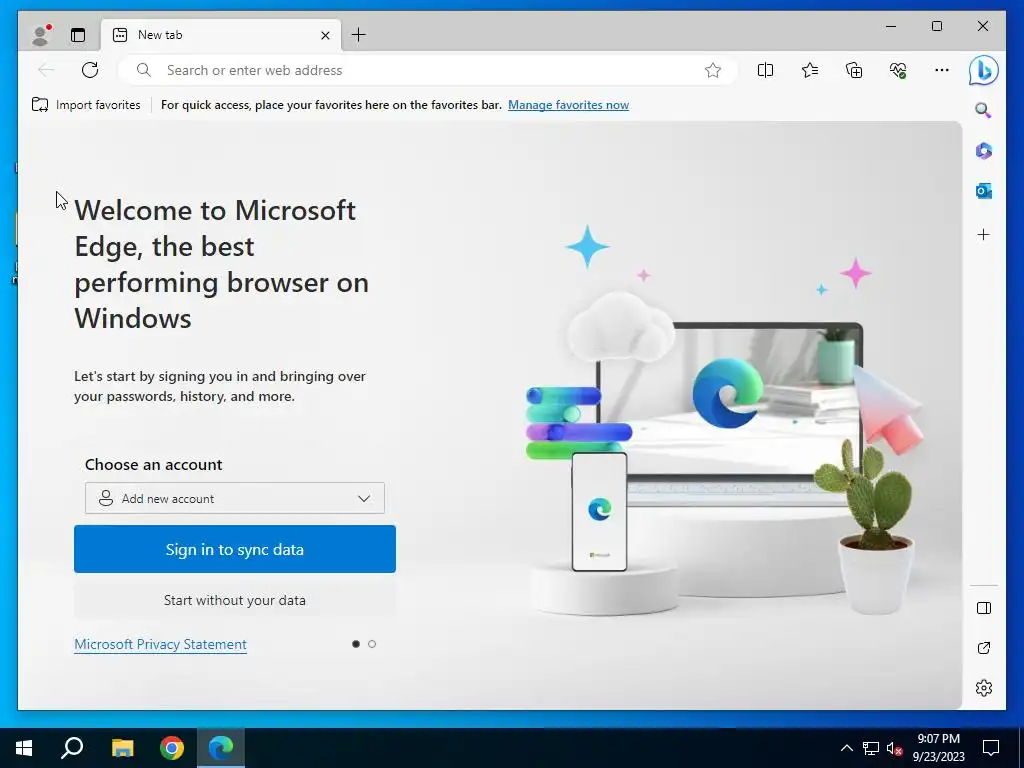
Task: Expand the Add new account dropdown
Action: coord(234,498)
